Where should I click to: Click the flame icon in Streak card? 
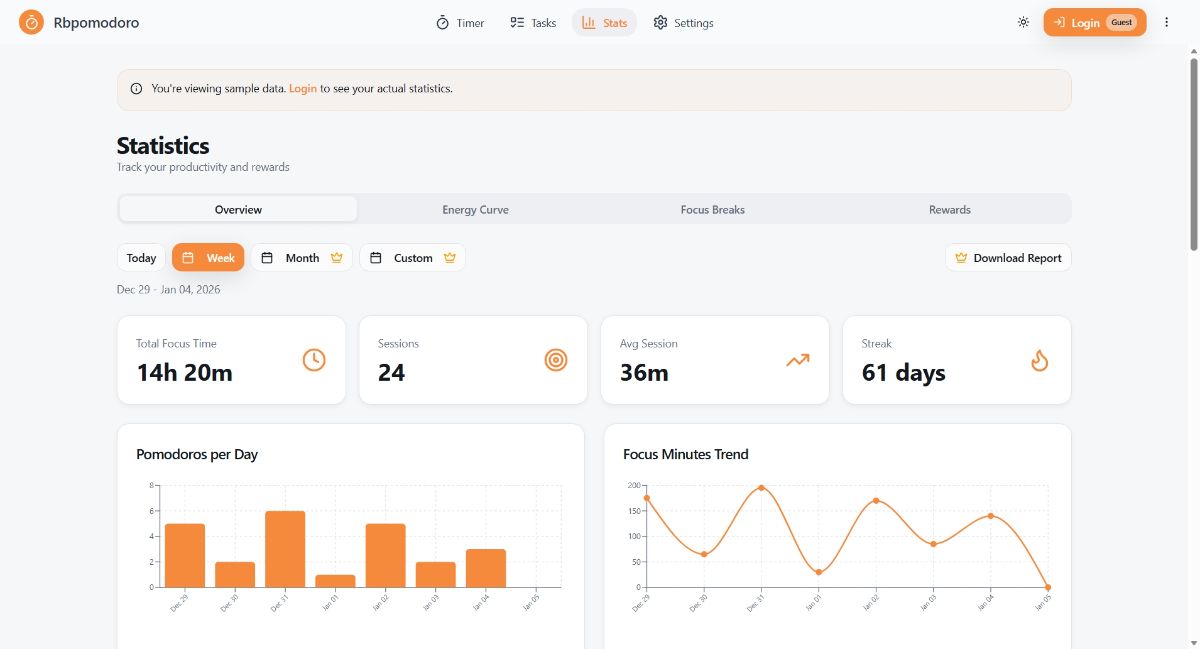pyautogui.click(x=1040, y=360)
